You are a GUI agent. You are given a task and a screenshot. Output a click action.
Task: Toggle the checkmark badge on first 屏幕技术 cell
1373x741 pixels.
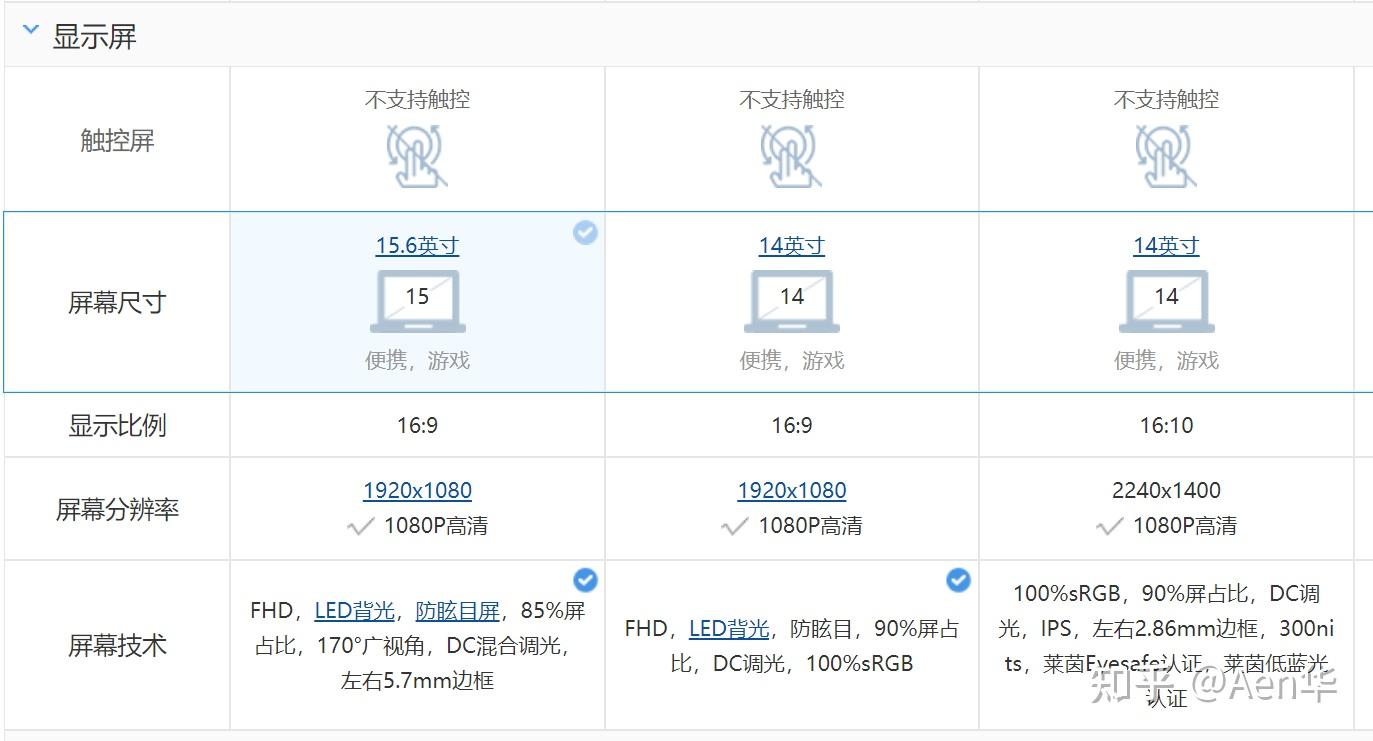pos(585,580)
